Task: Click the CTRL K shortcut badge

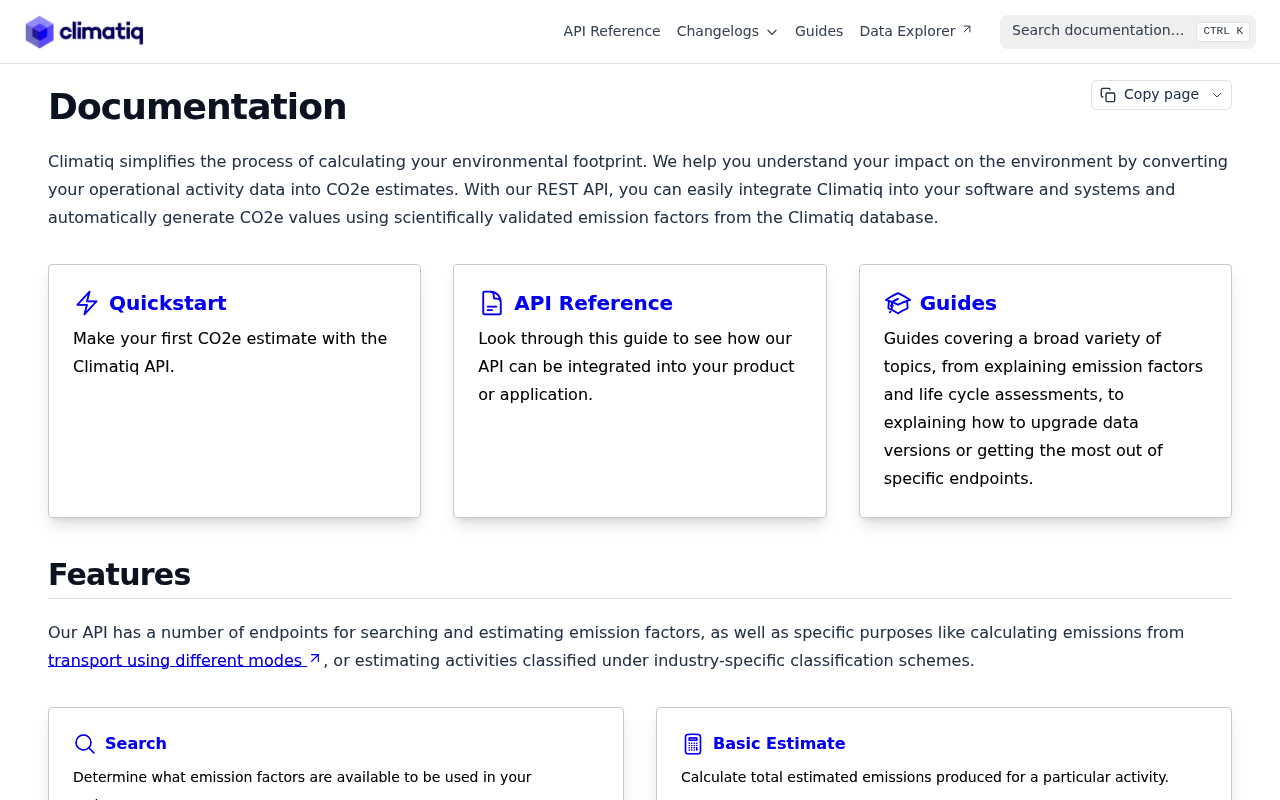Action: pyautogui.click(x=1223, y=31)
